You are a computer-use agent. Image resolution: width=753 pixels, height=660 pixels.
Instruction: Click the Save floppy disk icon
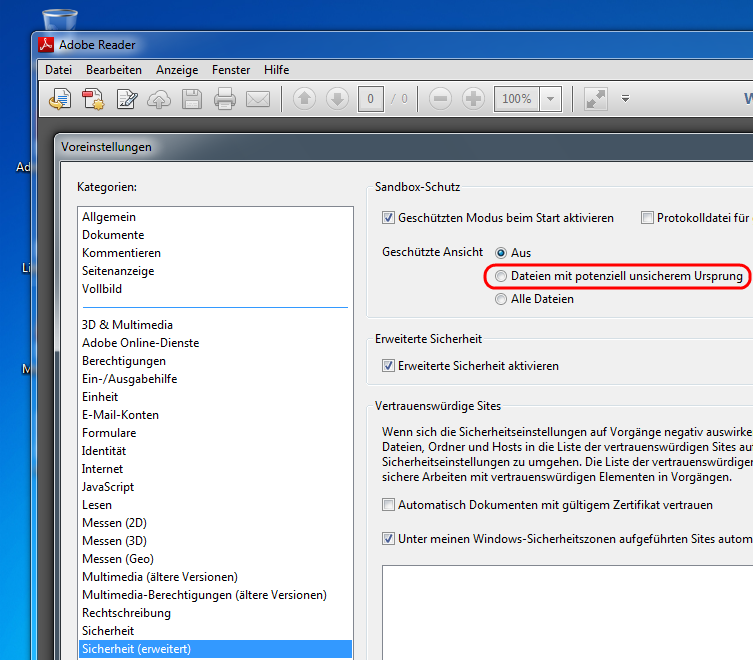coord(192,99)
